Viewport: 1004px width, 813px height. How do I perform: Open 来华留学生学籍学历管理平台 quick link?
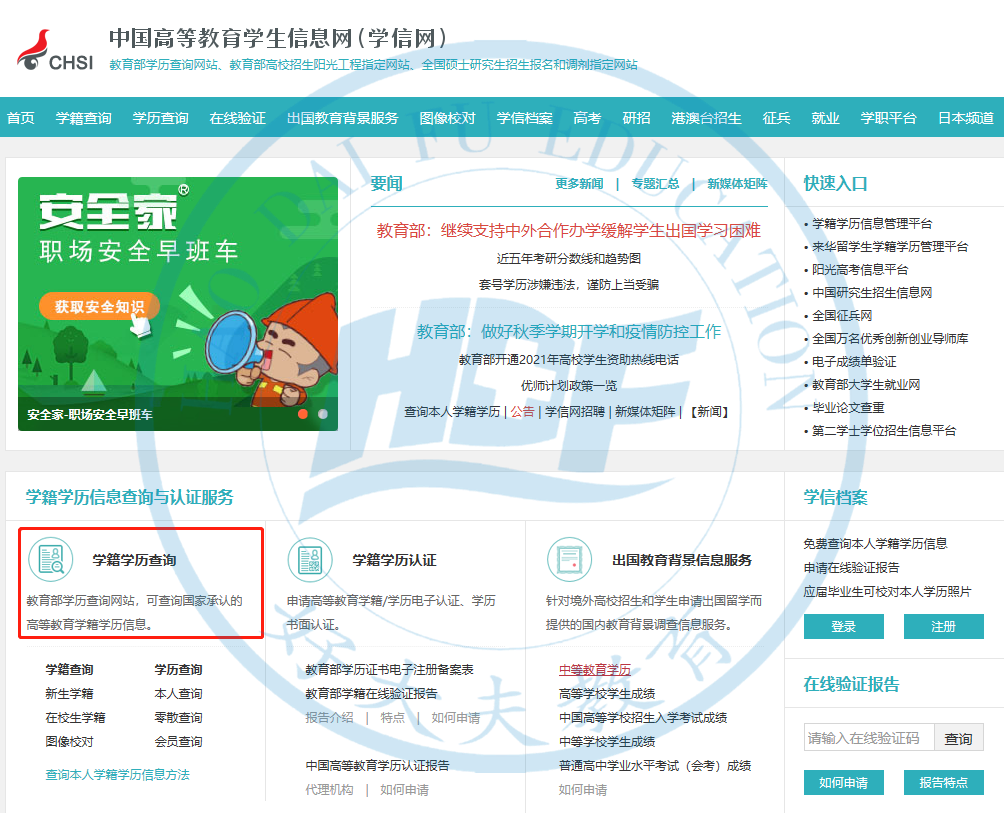click(890, 246)
